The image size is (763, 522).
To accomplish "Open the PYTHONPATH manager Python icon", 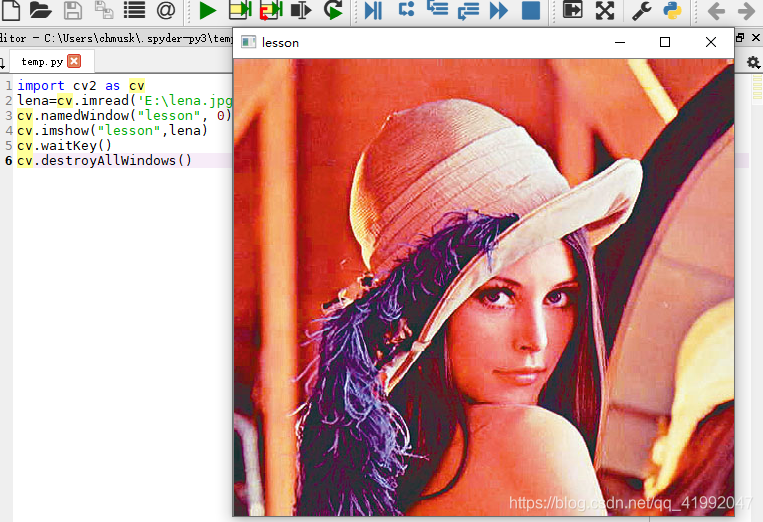I will [x=672, y=10].
